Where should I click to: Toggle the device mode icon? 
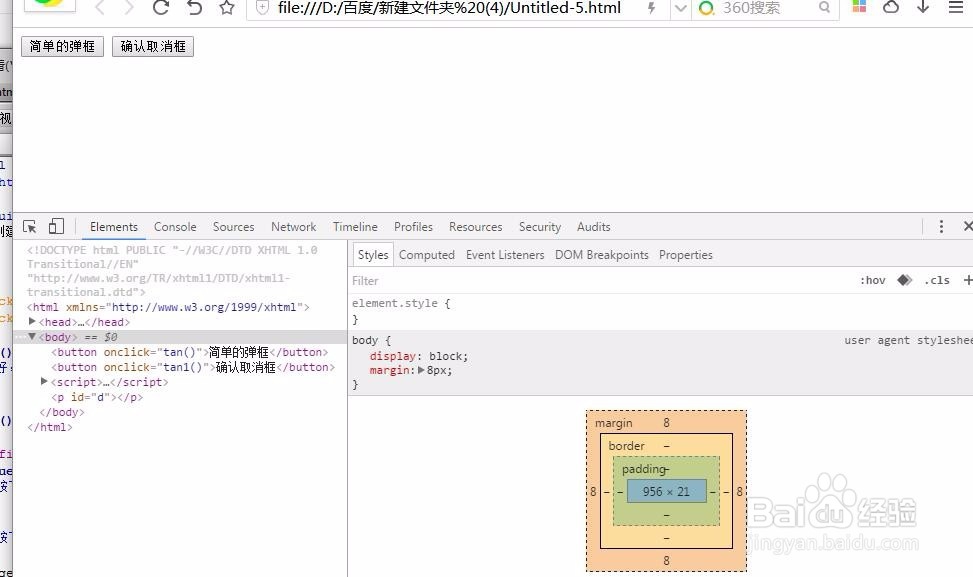click(56, 226)
